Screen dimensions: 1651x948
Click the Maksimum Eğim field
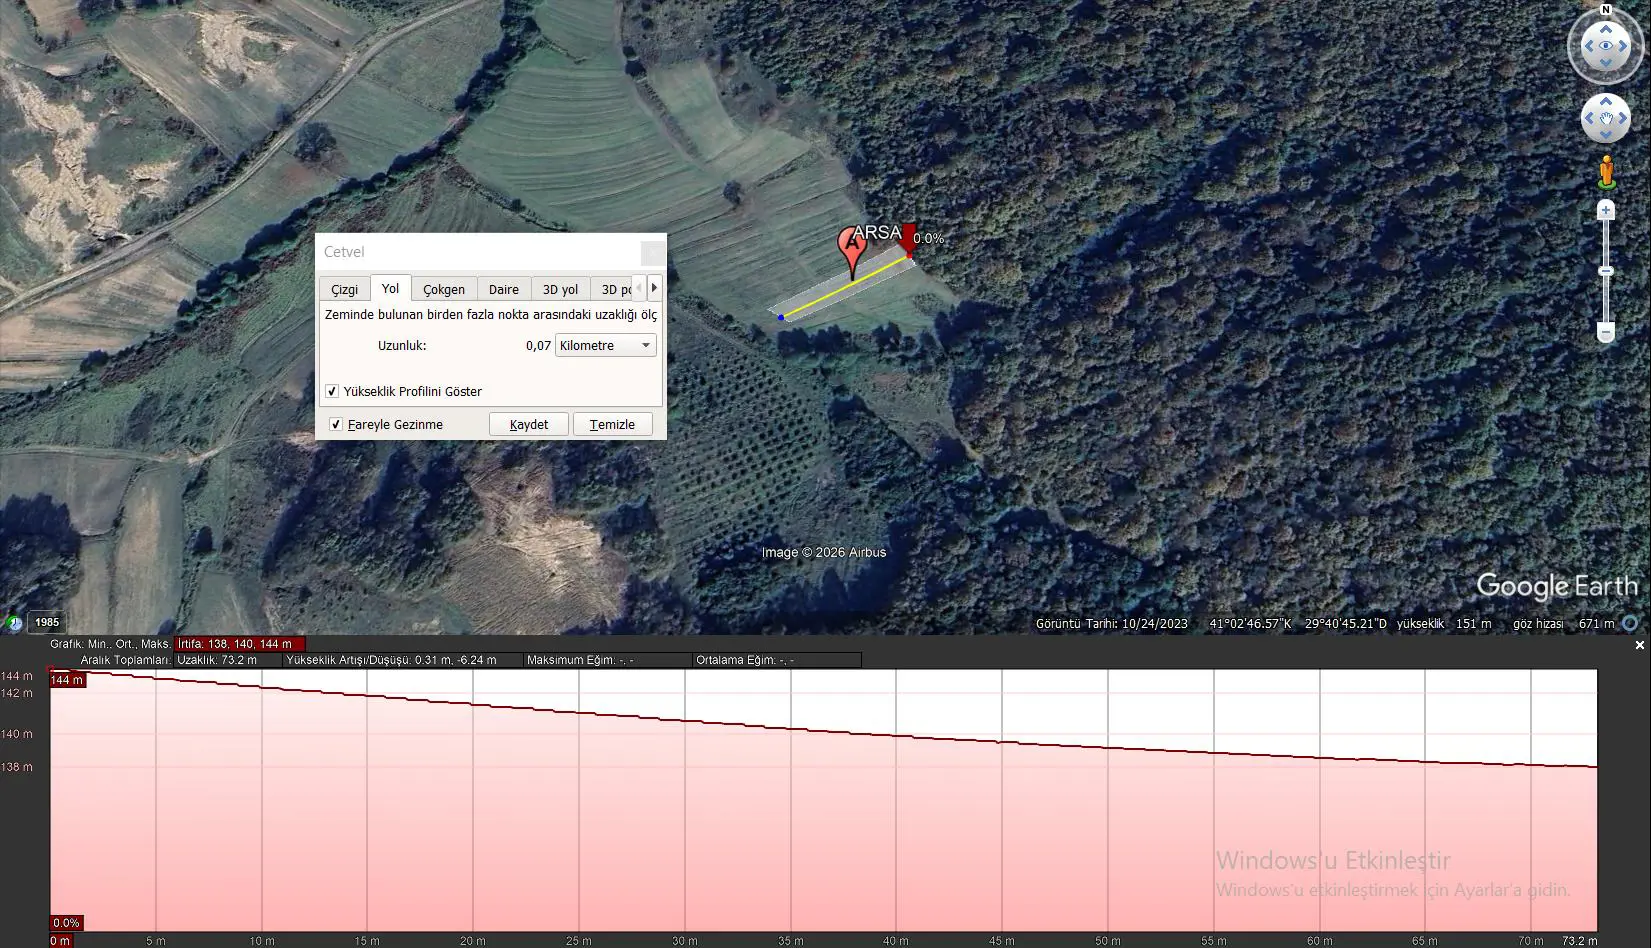[x=608, y=660]
